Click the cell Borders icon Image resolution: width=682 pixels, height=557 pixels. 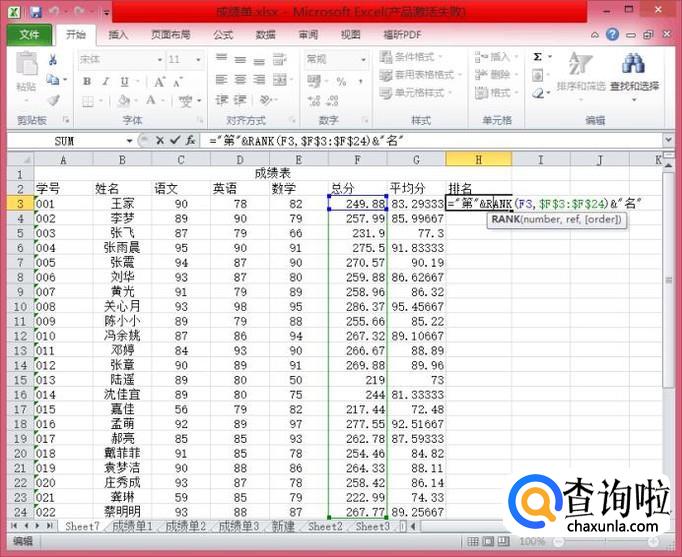(88, 101)
